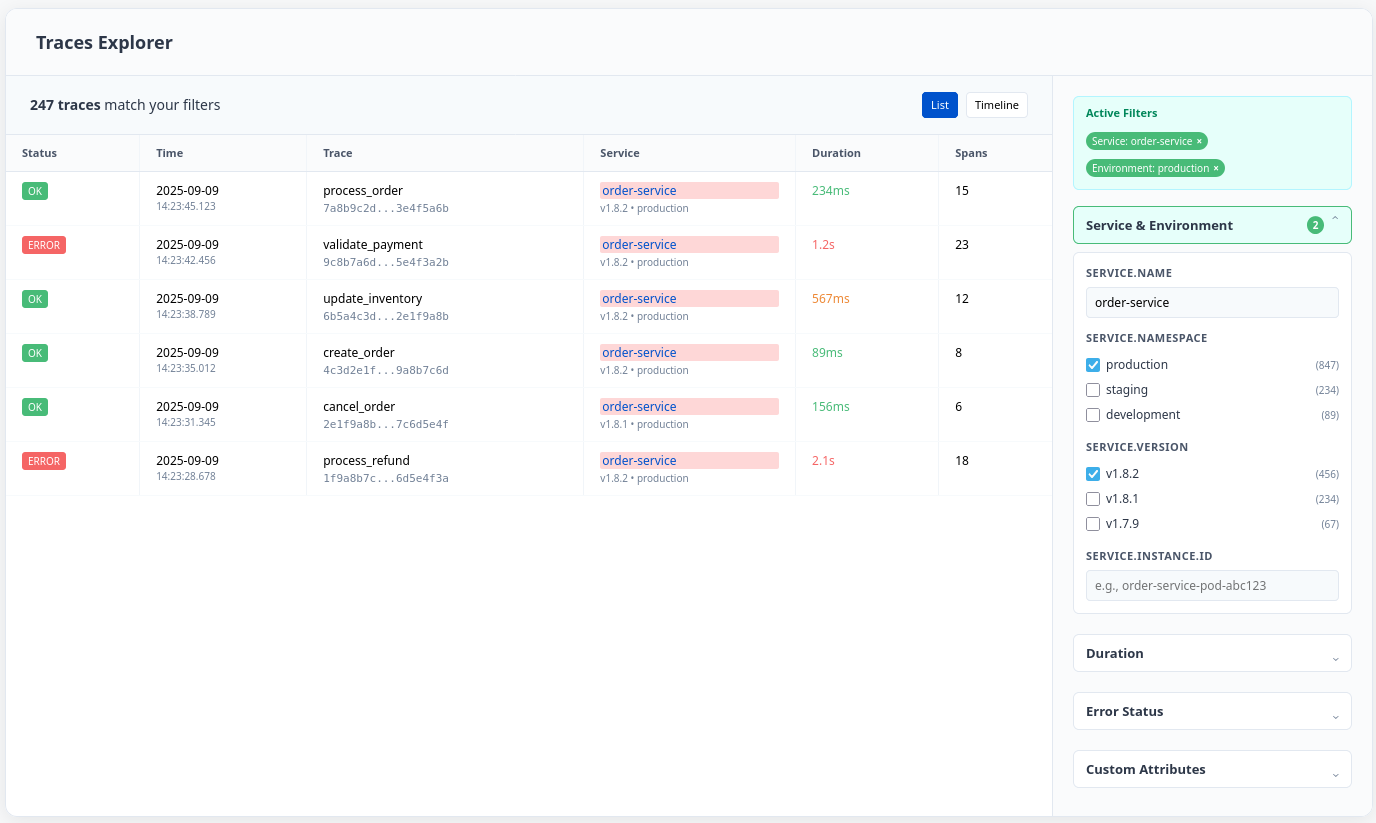1376x823 pixels.
Task: Remove the Environment: production filter chip
Action: tap(1216, 168)
